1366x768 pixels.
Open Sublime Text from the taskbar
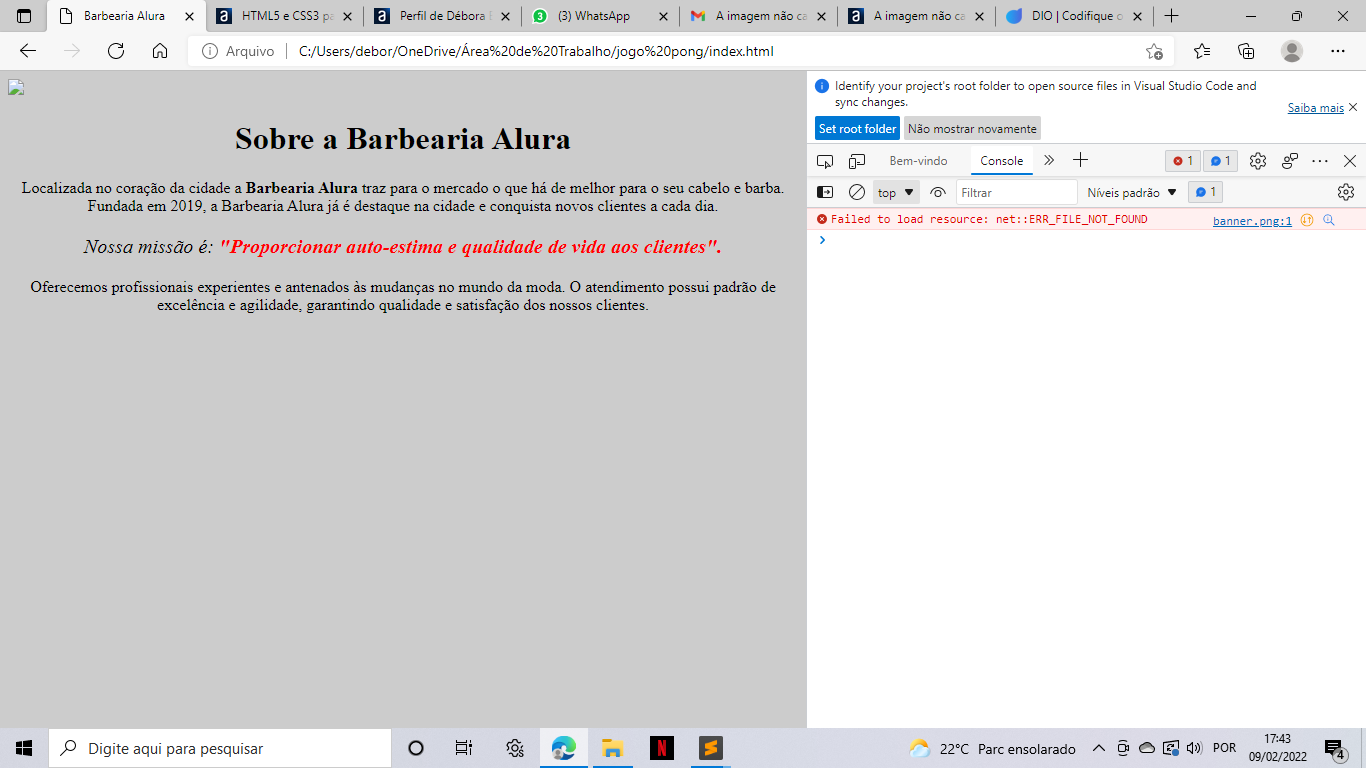711,748
